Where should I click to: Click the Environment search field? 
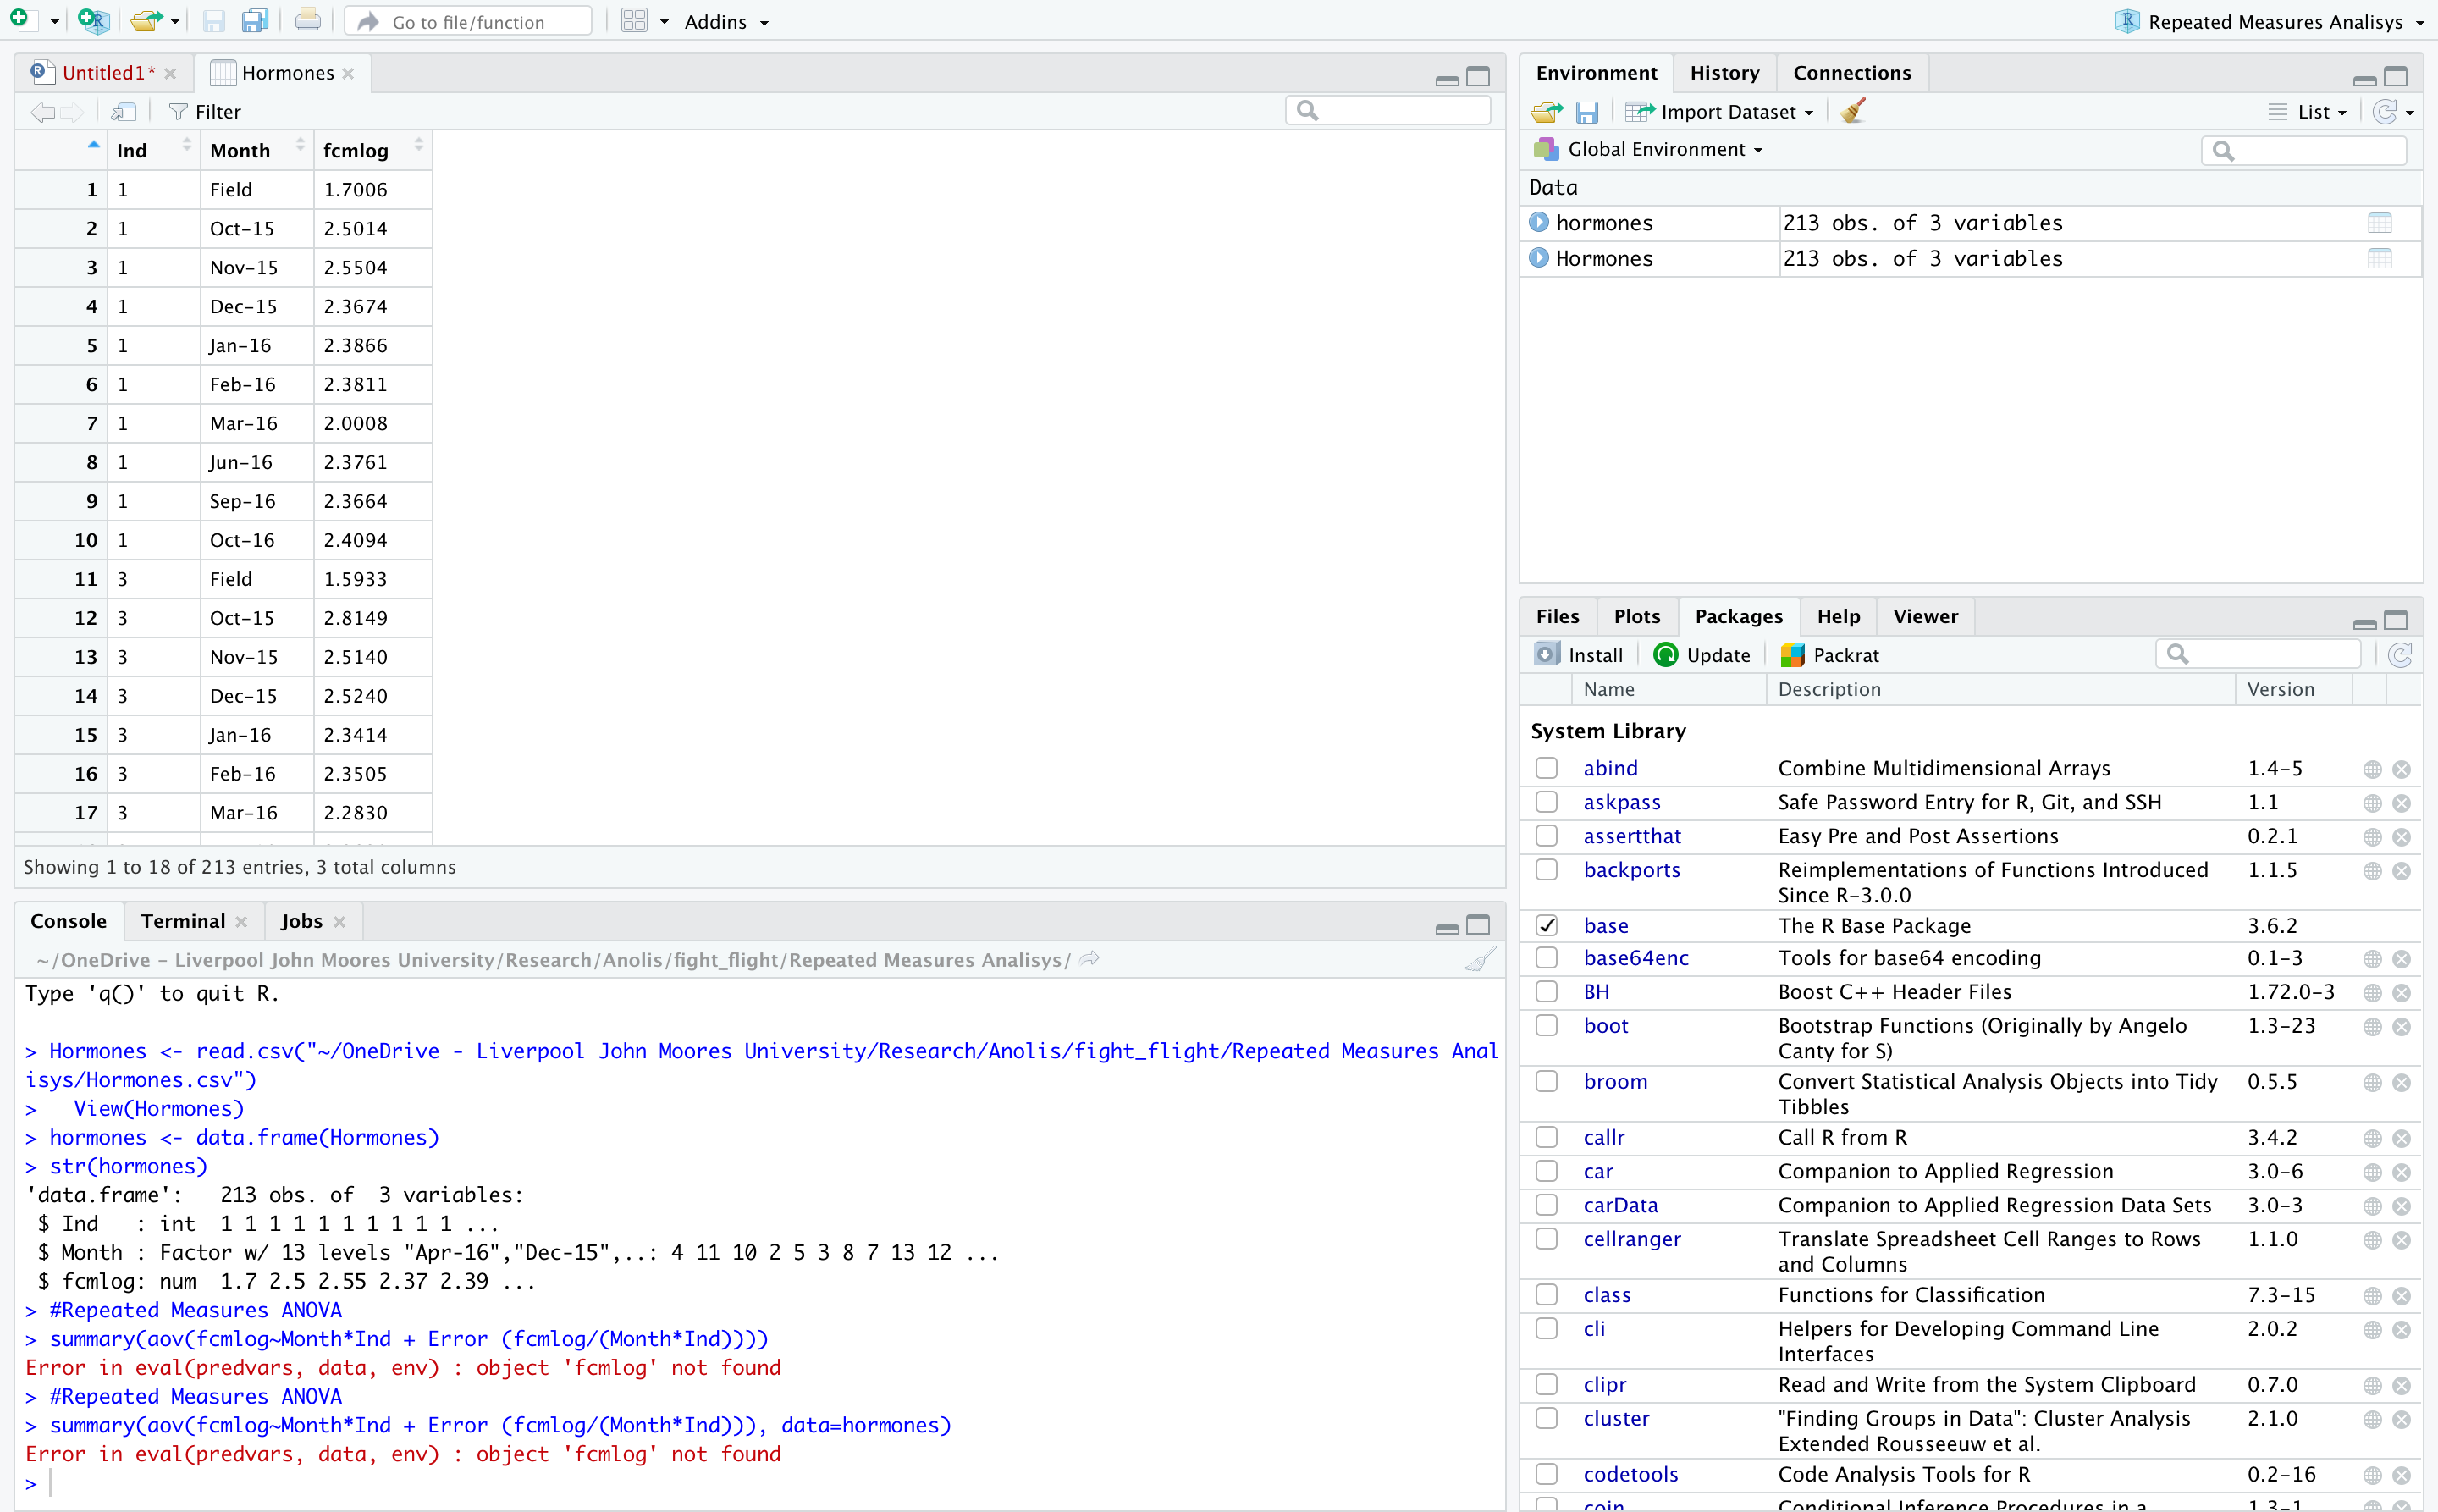click(2304, 150)
